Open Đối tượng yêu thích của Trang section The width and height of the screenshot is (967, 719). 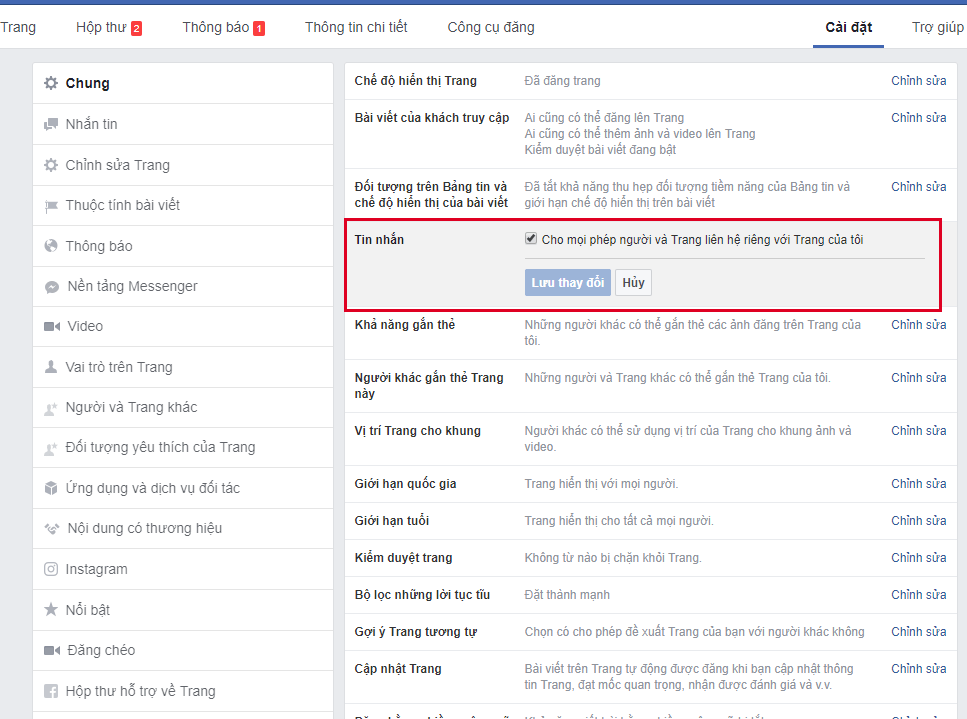(x=183, y=447)
